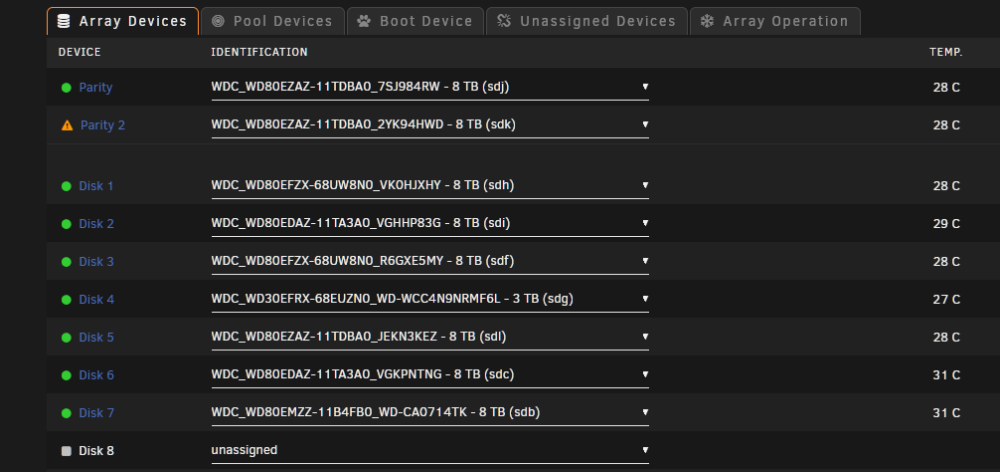Open the Disk 1 device dropdown
This screenshot has width=1000, height=472.
coord(430,186)
